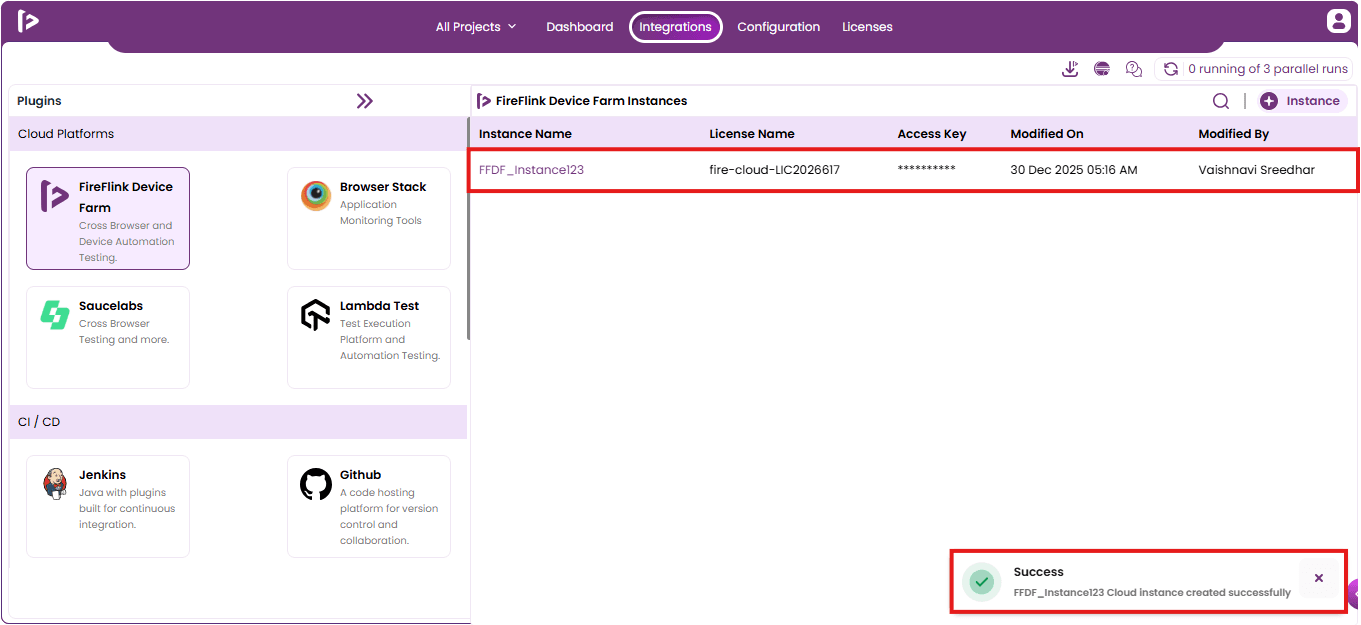Click the Instance Name column header
This screenshot has width=1361, height=625.
(x=525, y=134)
